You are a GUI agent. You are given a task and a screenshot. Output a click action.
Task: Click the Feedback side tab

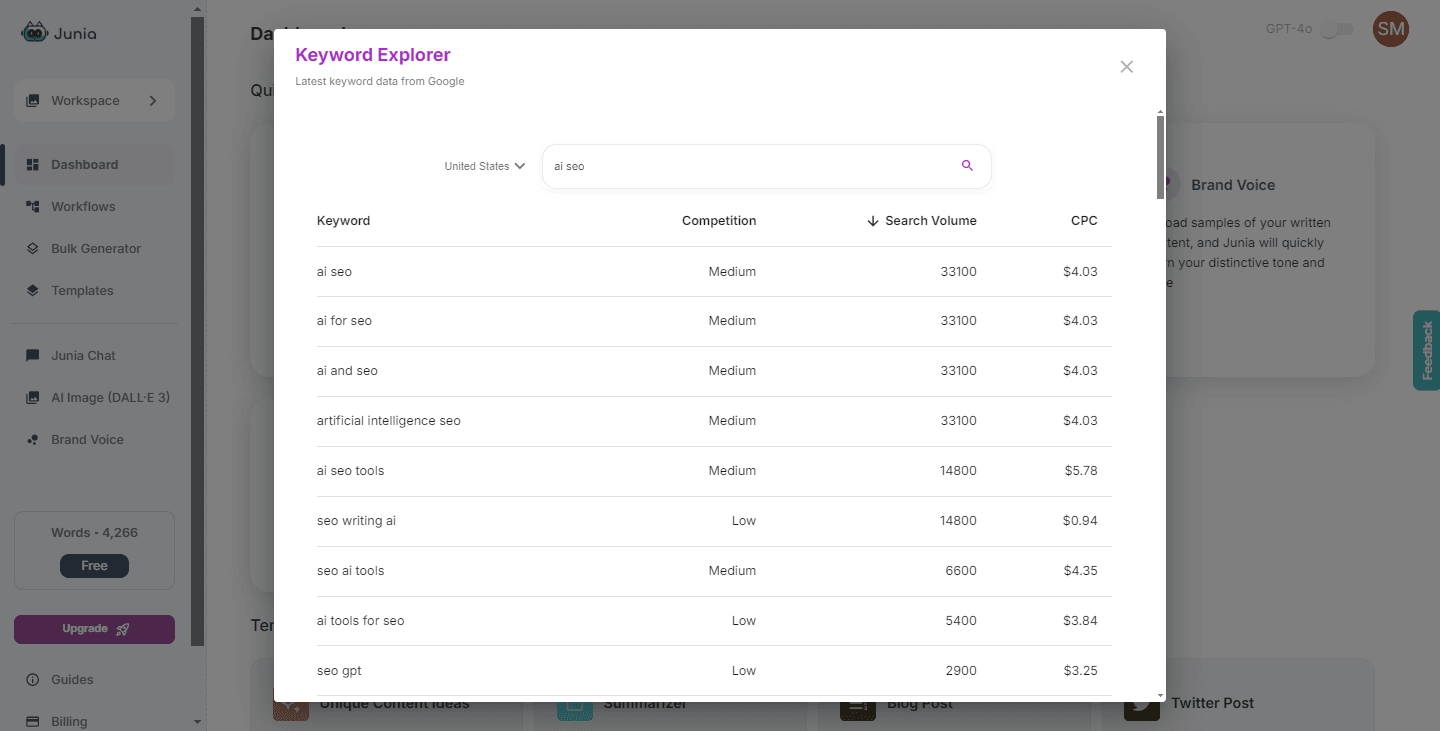1427,350
